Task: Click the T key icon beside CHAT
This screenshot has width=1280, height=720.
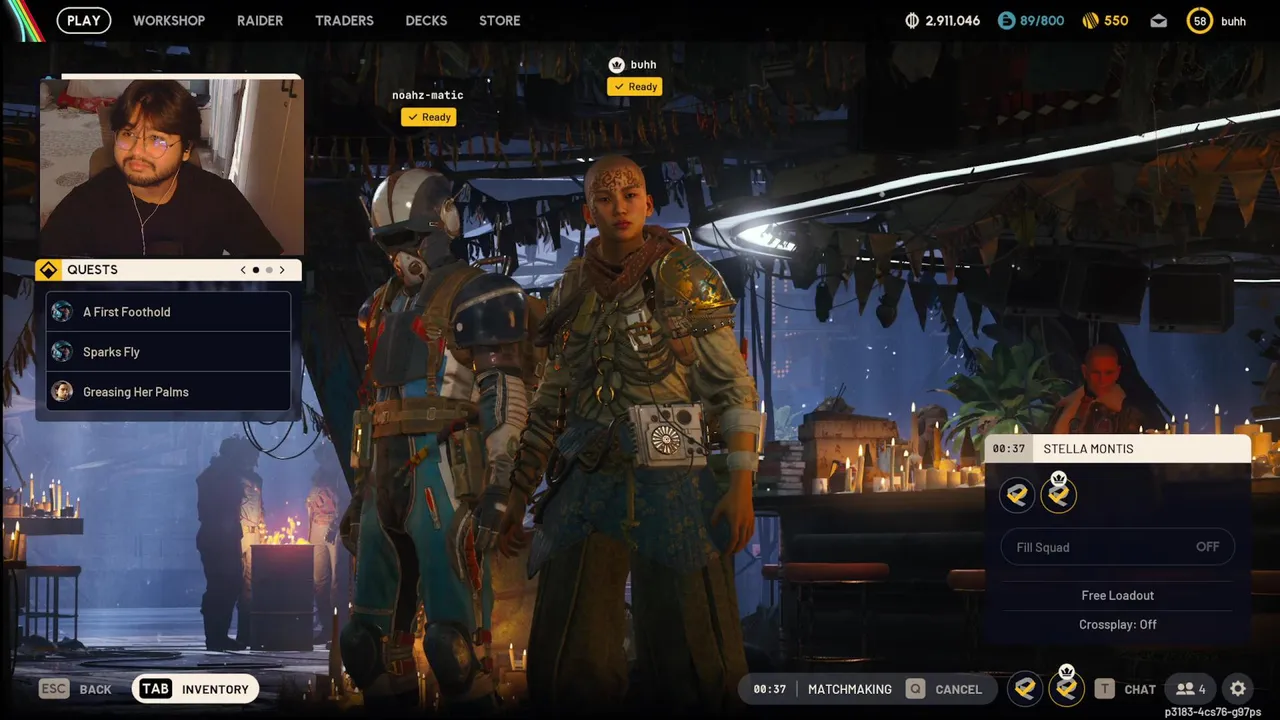Action: [x=1104, y=689]
